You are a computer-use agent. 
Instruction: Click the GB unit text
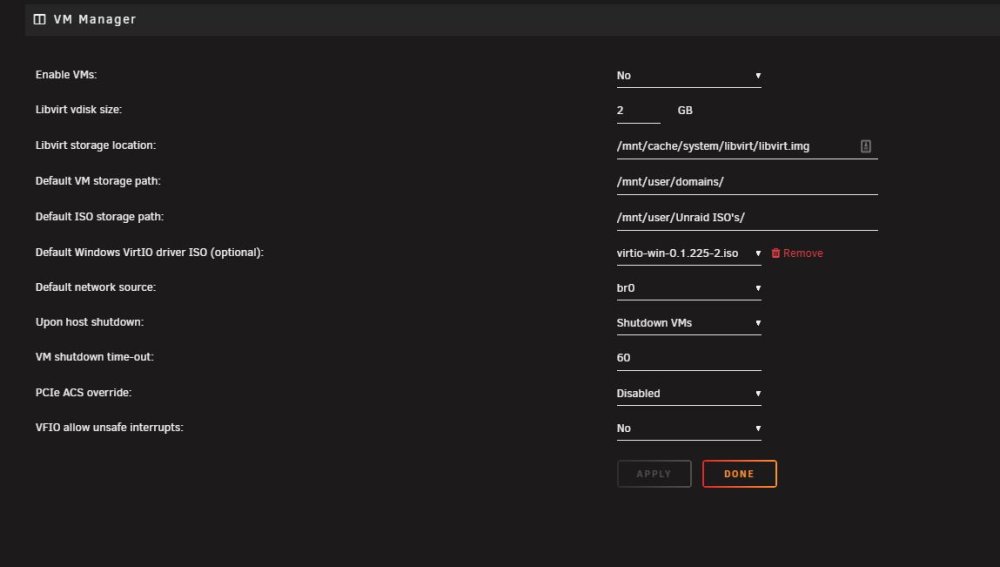[685, 110]
